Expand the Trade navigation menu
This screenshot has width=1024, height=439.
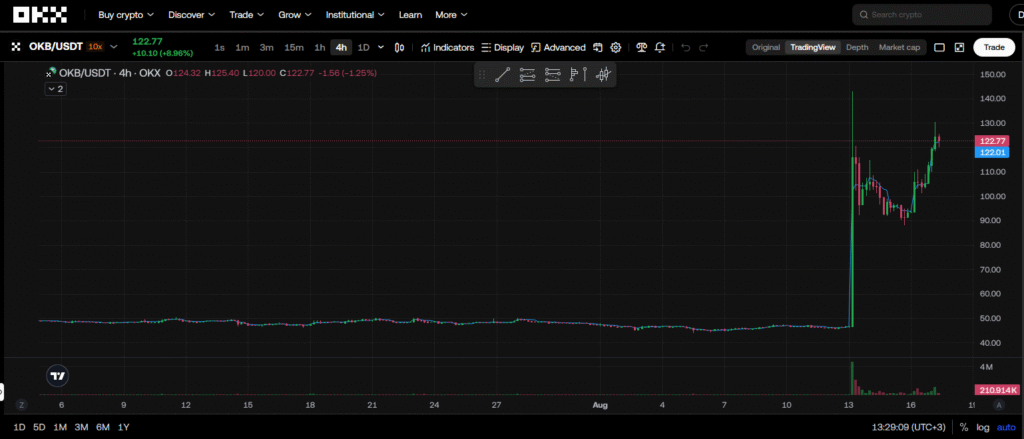click(x=247, y=14)
